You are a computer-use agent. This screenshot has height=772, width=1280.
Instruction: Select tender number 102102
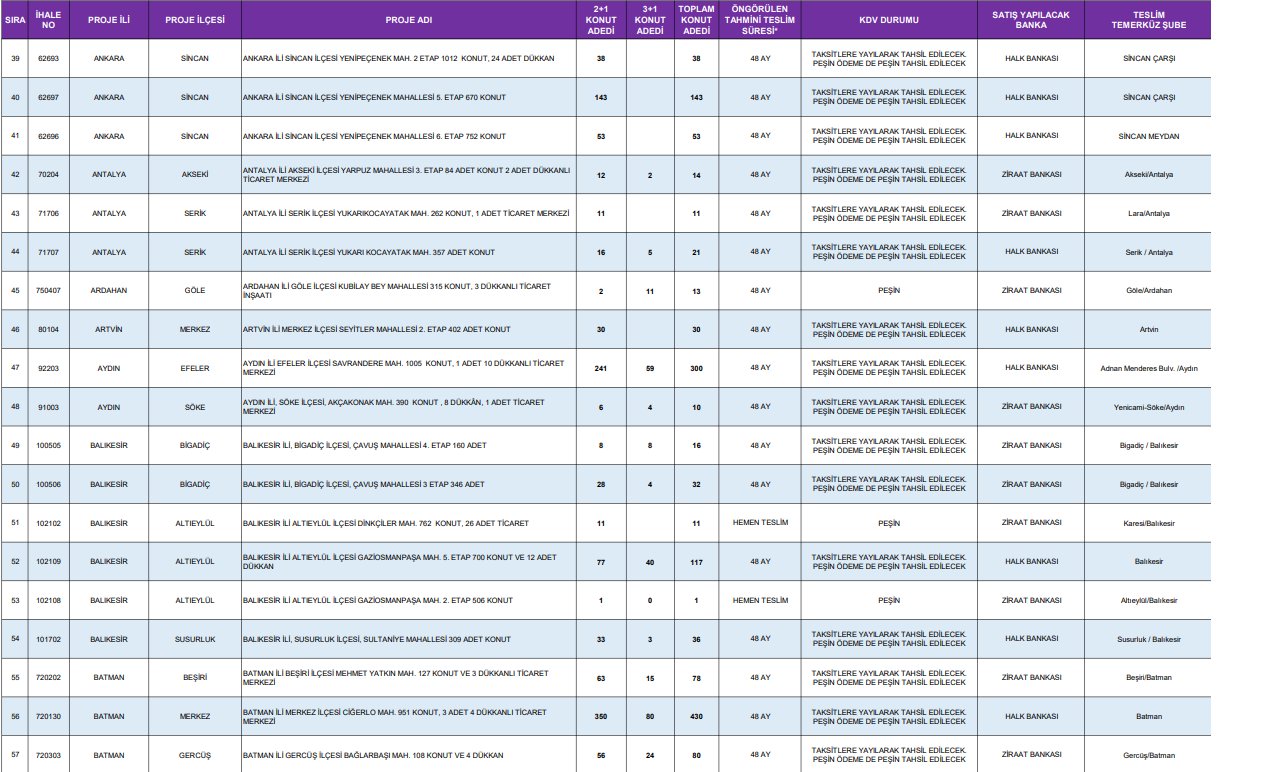(49, 523)
